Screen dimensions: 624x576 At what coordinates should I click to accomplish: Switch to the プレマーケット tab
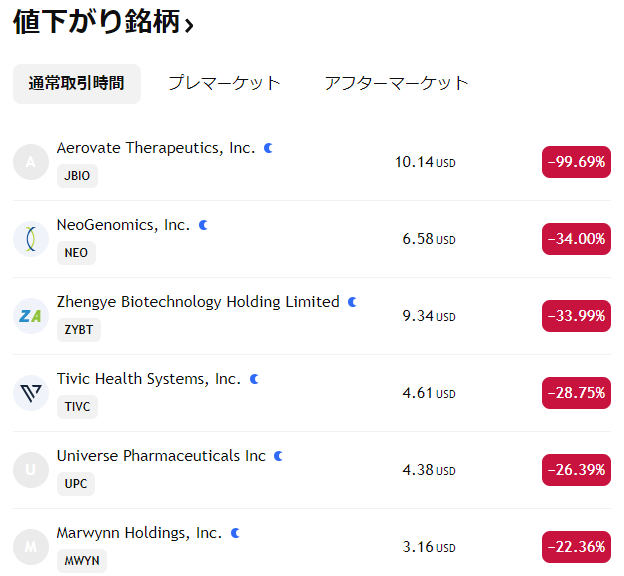[224, 83]
